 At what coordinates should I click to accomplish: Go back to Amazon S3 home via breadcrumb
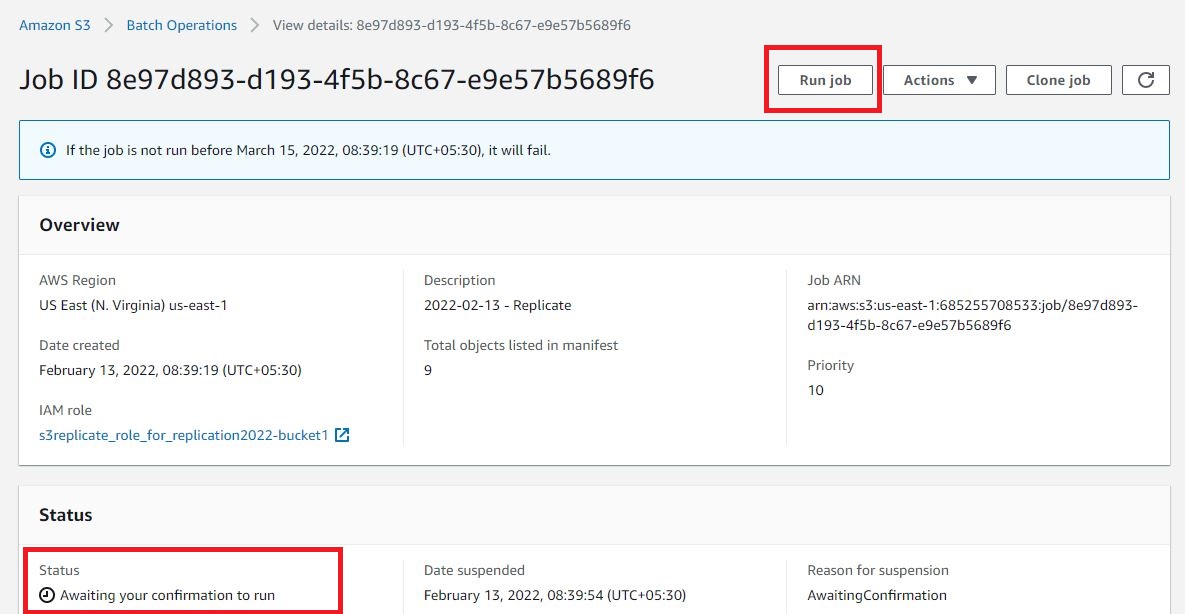[x=54, y=25]
